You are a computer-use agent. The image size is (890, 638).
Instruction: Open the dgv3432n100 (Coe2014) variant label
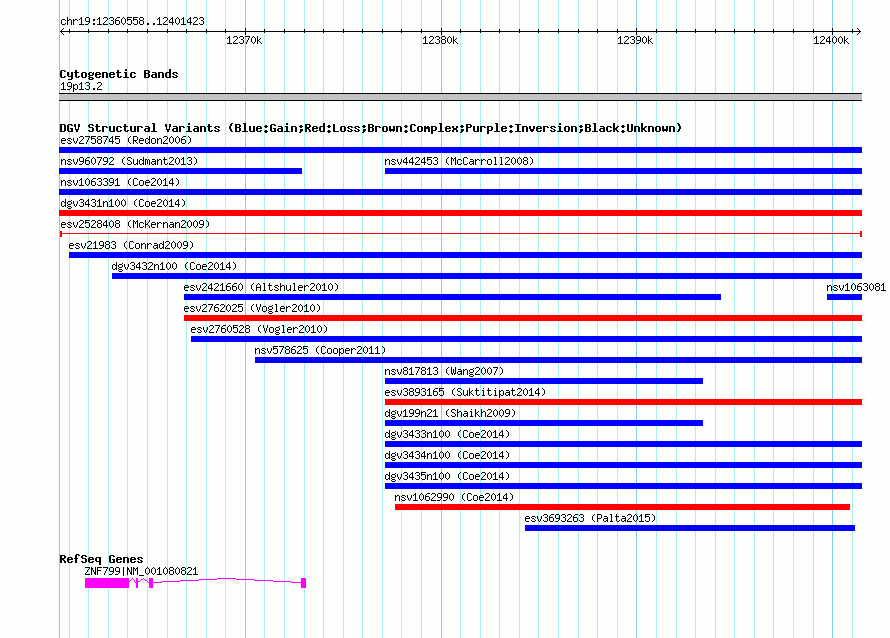pyautogui.click(x=174, y=266)
